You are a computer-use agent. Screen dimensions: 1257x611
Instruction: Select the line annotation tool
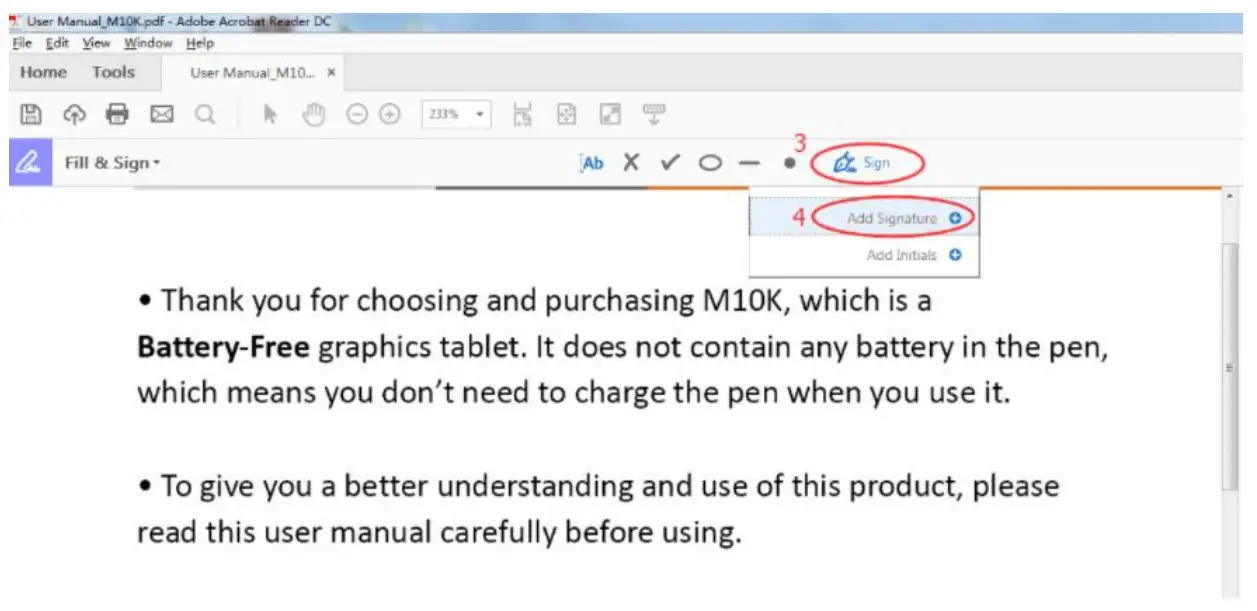749,162
